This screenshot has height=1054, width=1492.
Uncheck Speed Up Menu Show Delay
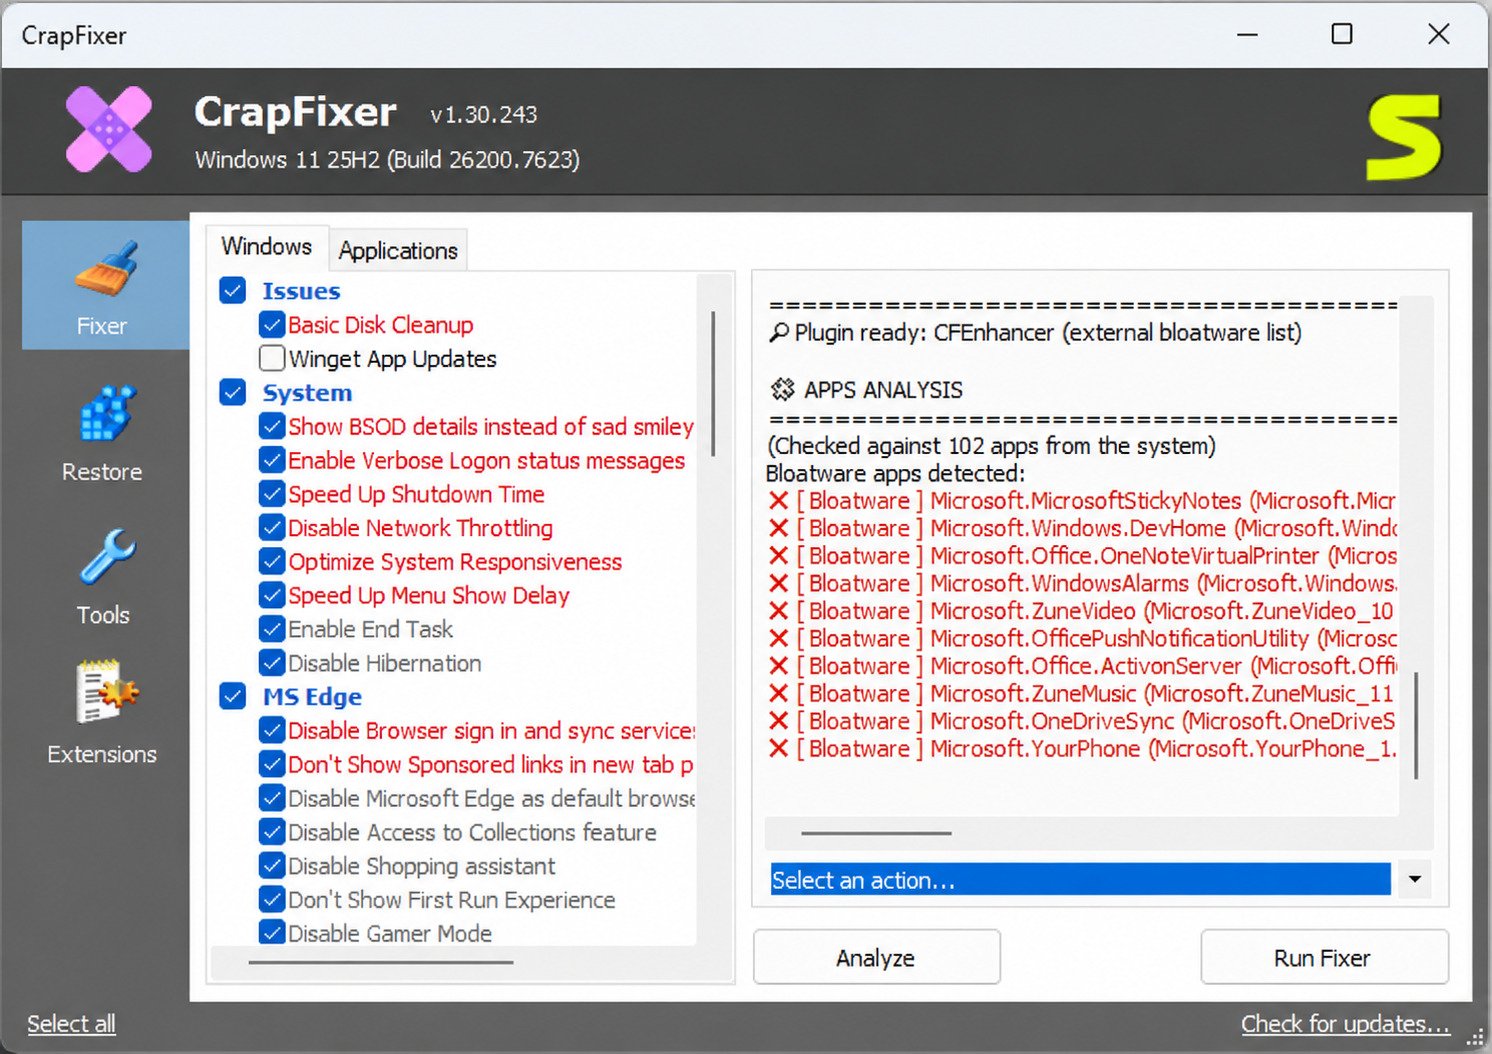(x=271, y=595)
